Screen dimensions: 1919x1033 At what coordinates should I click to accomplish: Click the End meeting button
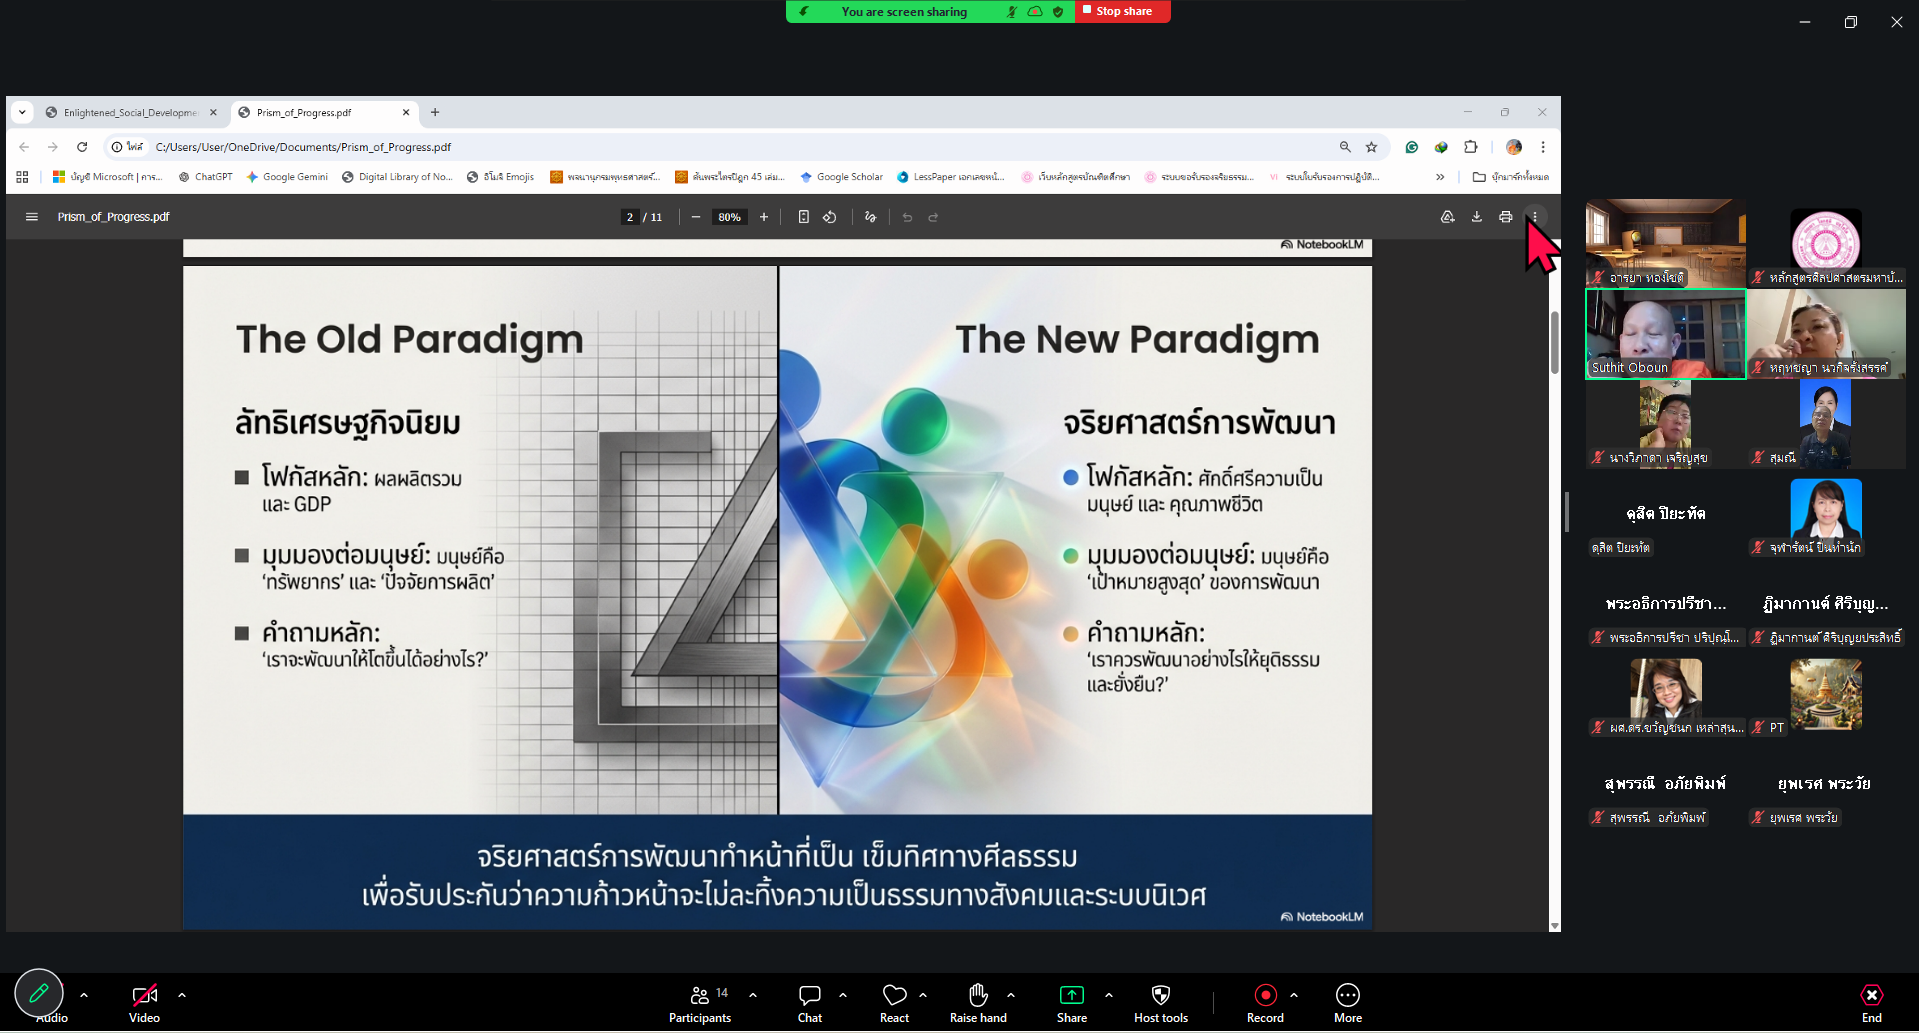(1871, 1003)
